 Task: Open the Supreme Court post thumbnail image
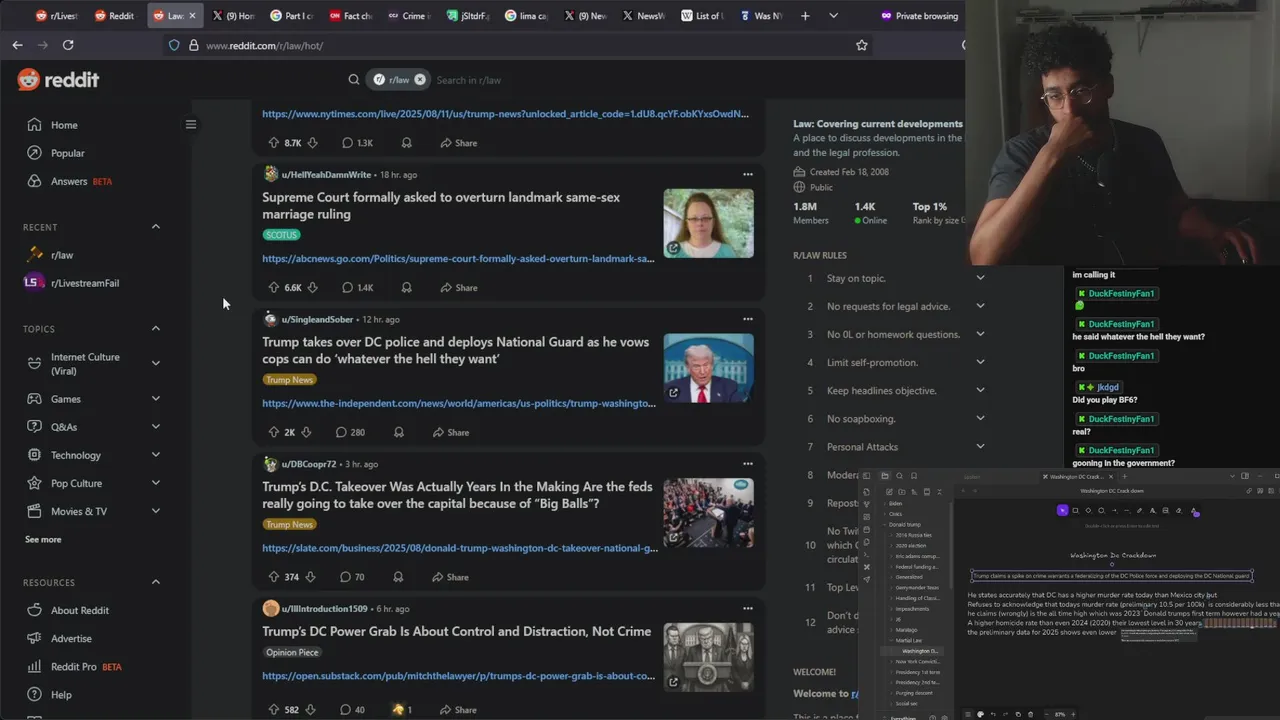pyautogui.click(x=708, y=223)
